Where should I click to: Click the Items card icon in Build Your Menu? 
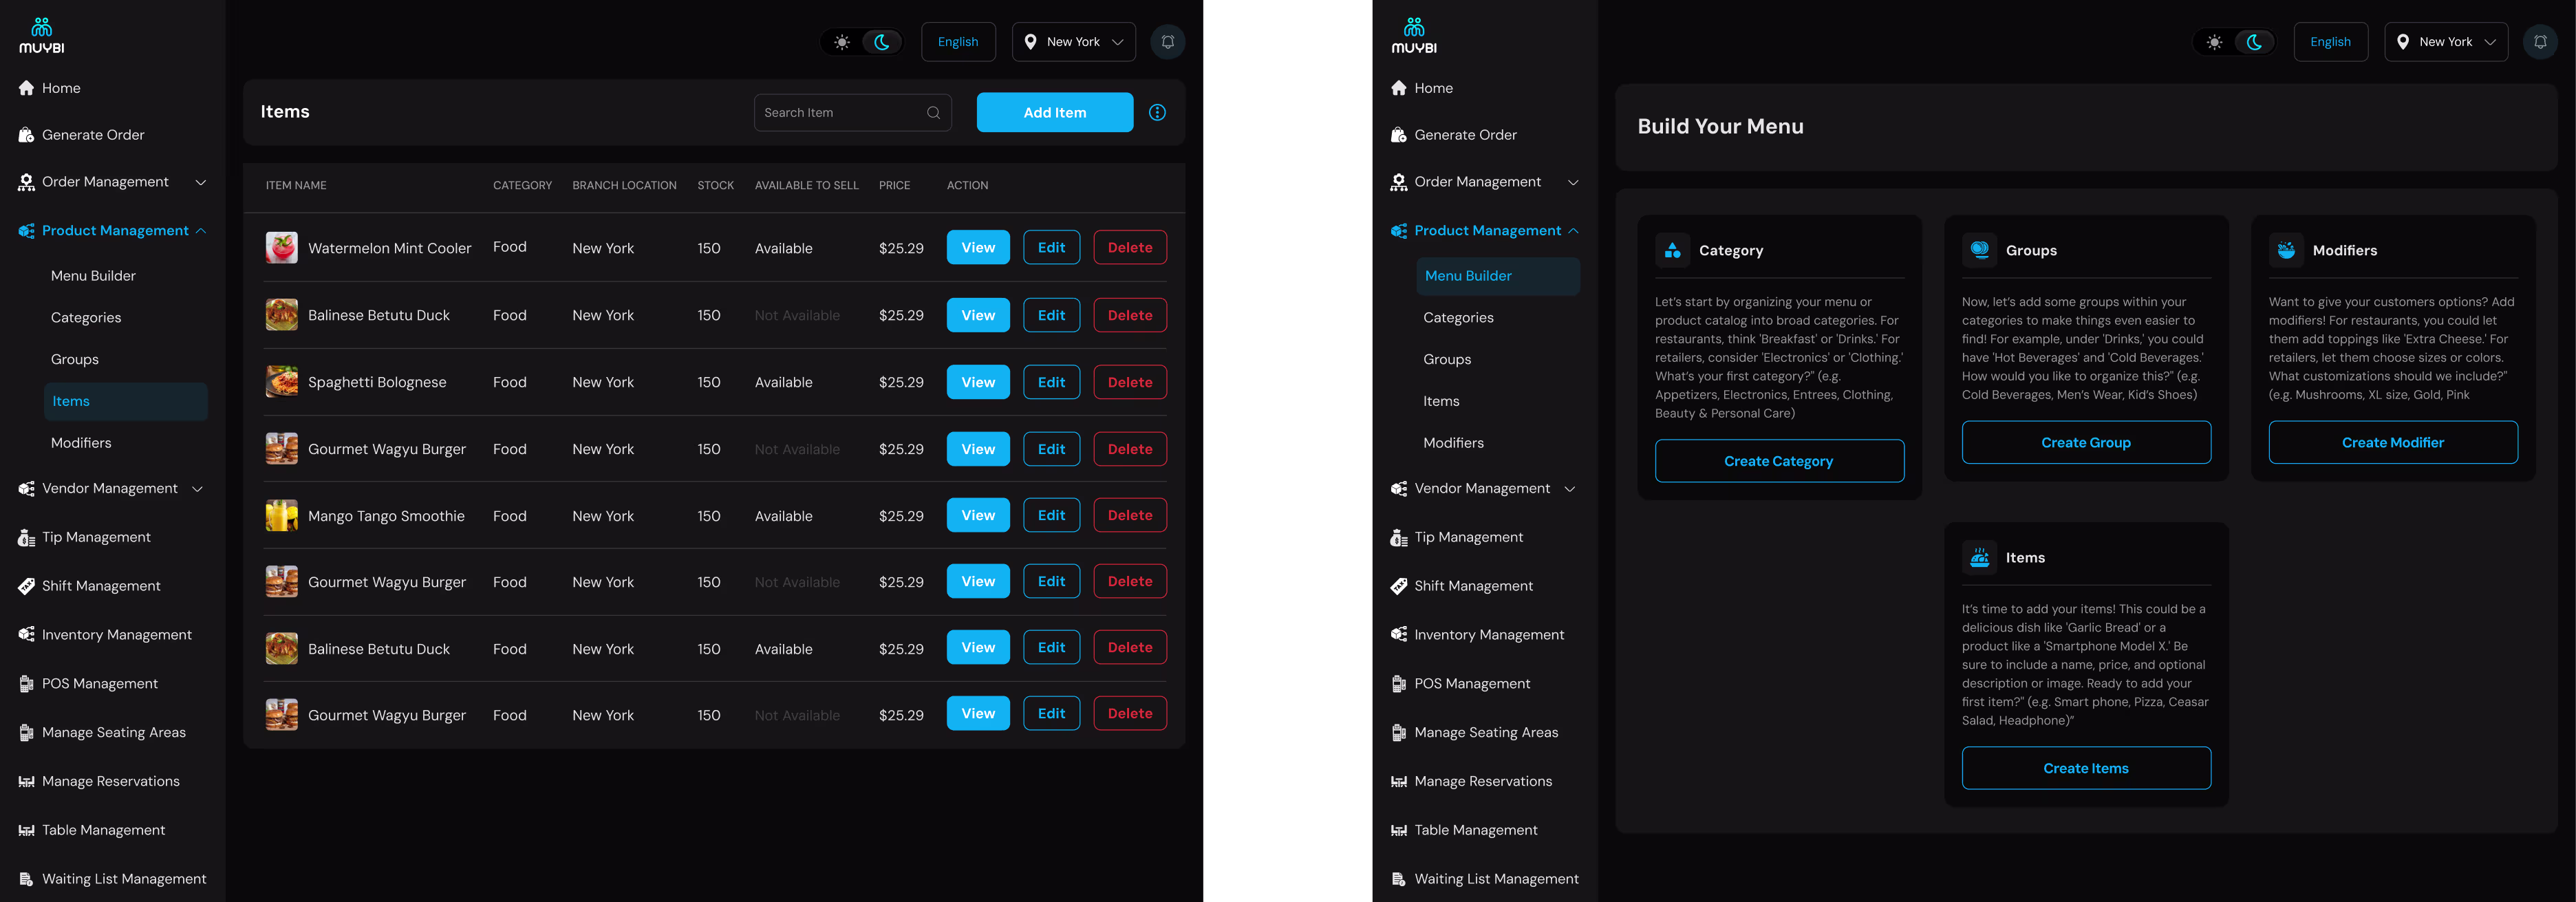click(1979, 558)
